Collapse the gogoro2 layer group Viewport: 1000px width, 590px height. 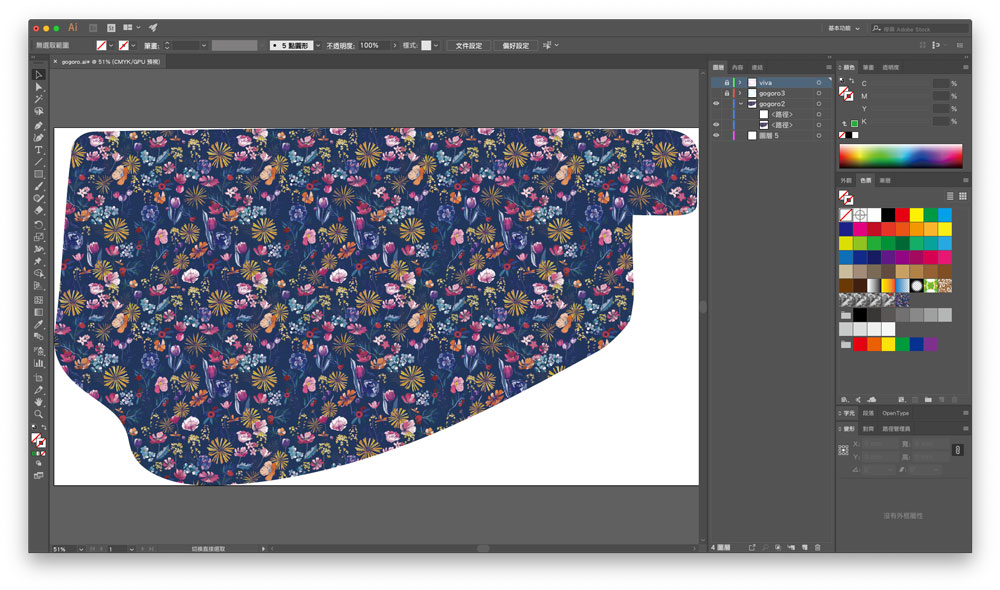(x=739, y=104)
